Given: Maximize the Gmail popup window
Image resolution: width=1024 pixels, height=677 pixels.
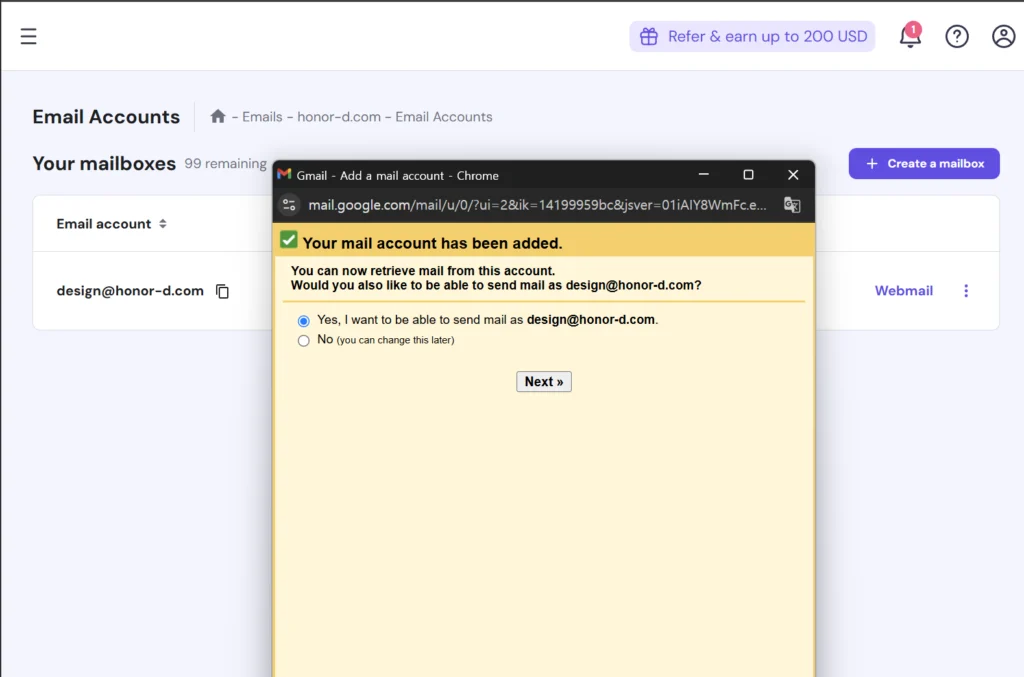Looking at the screenshot, I should pos(748,174).
